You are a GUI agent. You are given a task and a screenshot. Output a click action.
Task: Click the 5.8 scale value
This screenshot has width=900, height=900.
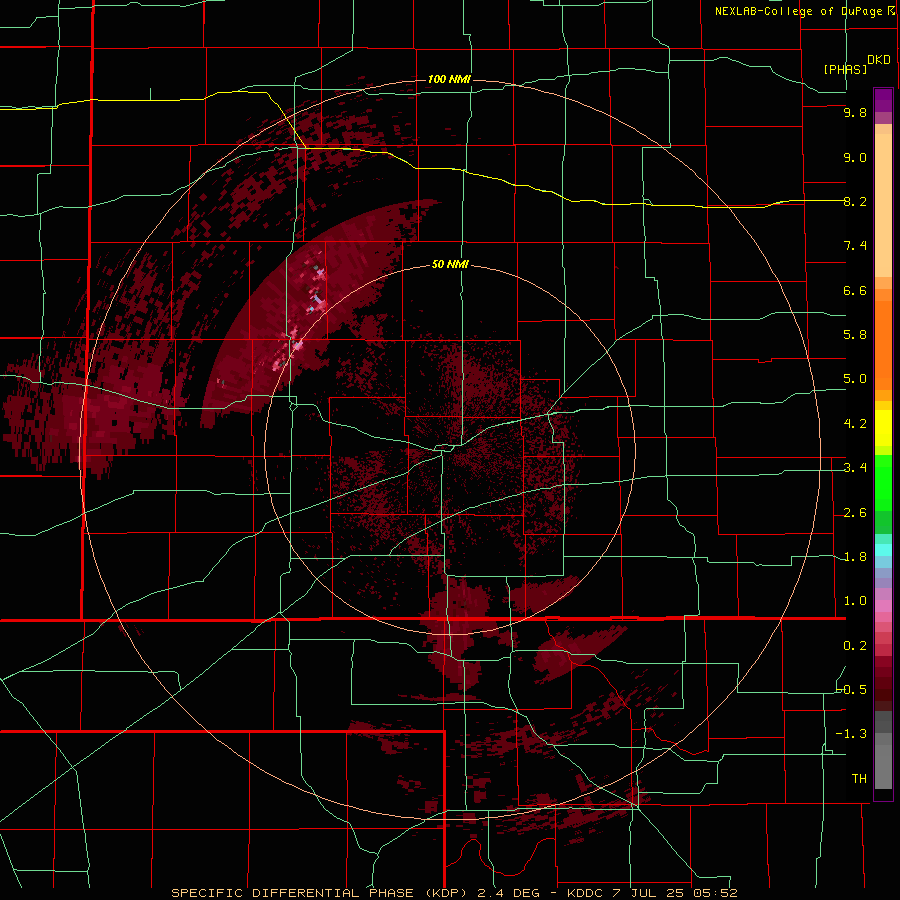click(x=855, y=335)
